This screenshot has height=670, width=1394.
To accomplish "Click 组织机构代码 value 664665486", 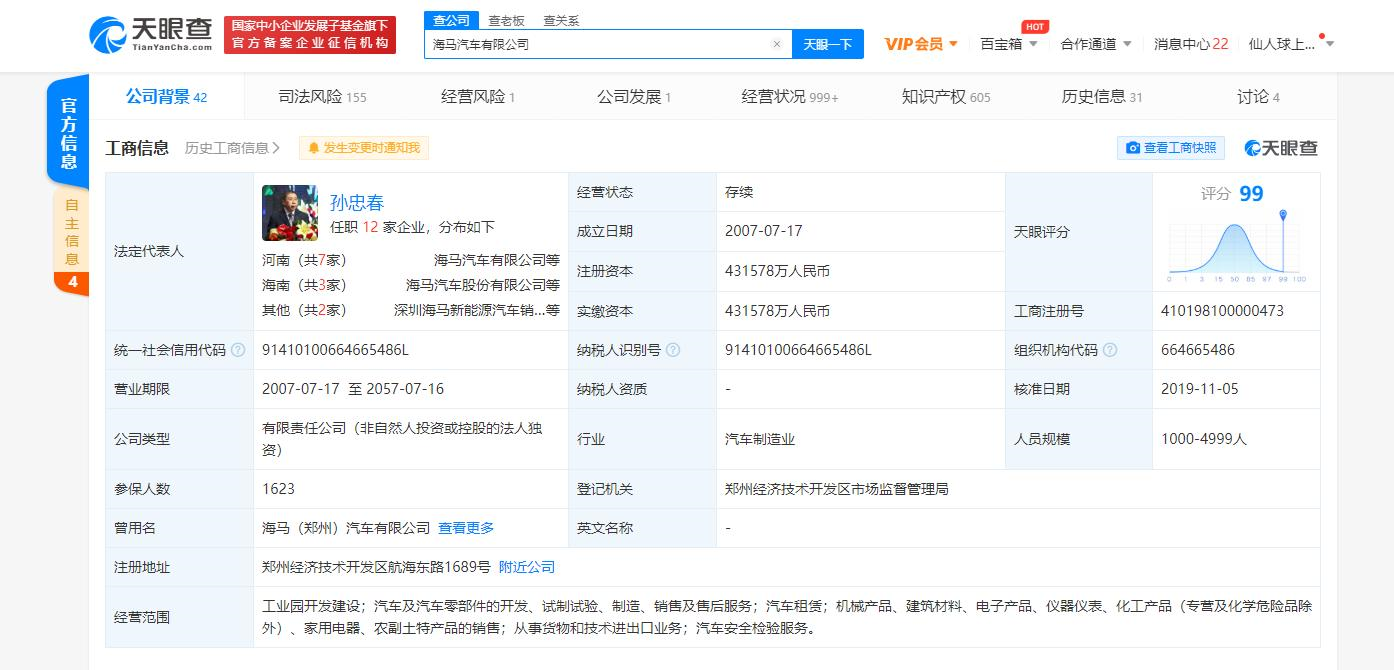I will click(x=1198, y=350).
